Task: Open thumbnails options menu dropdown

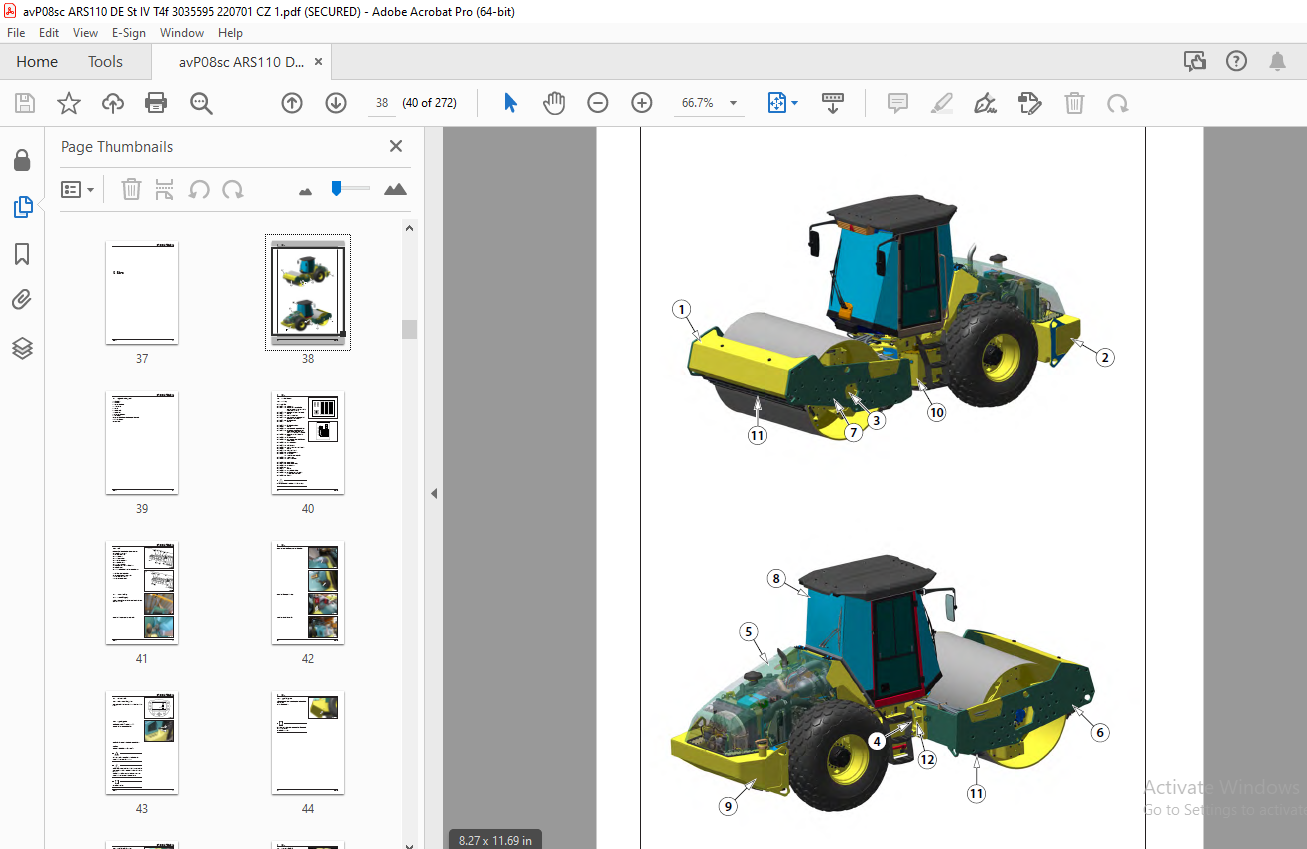Action: tap(77, 189)
